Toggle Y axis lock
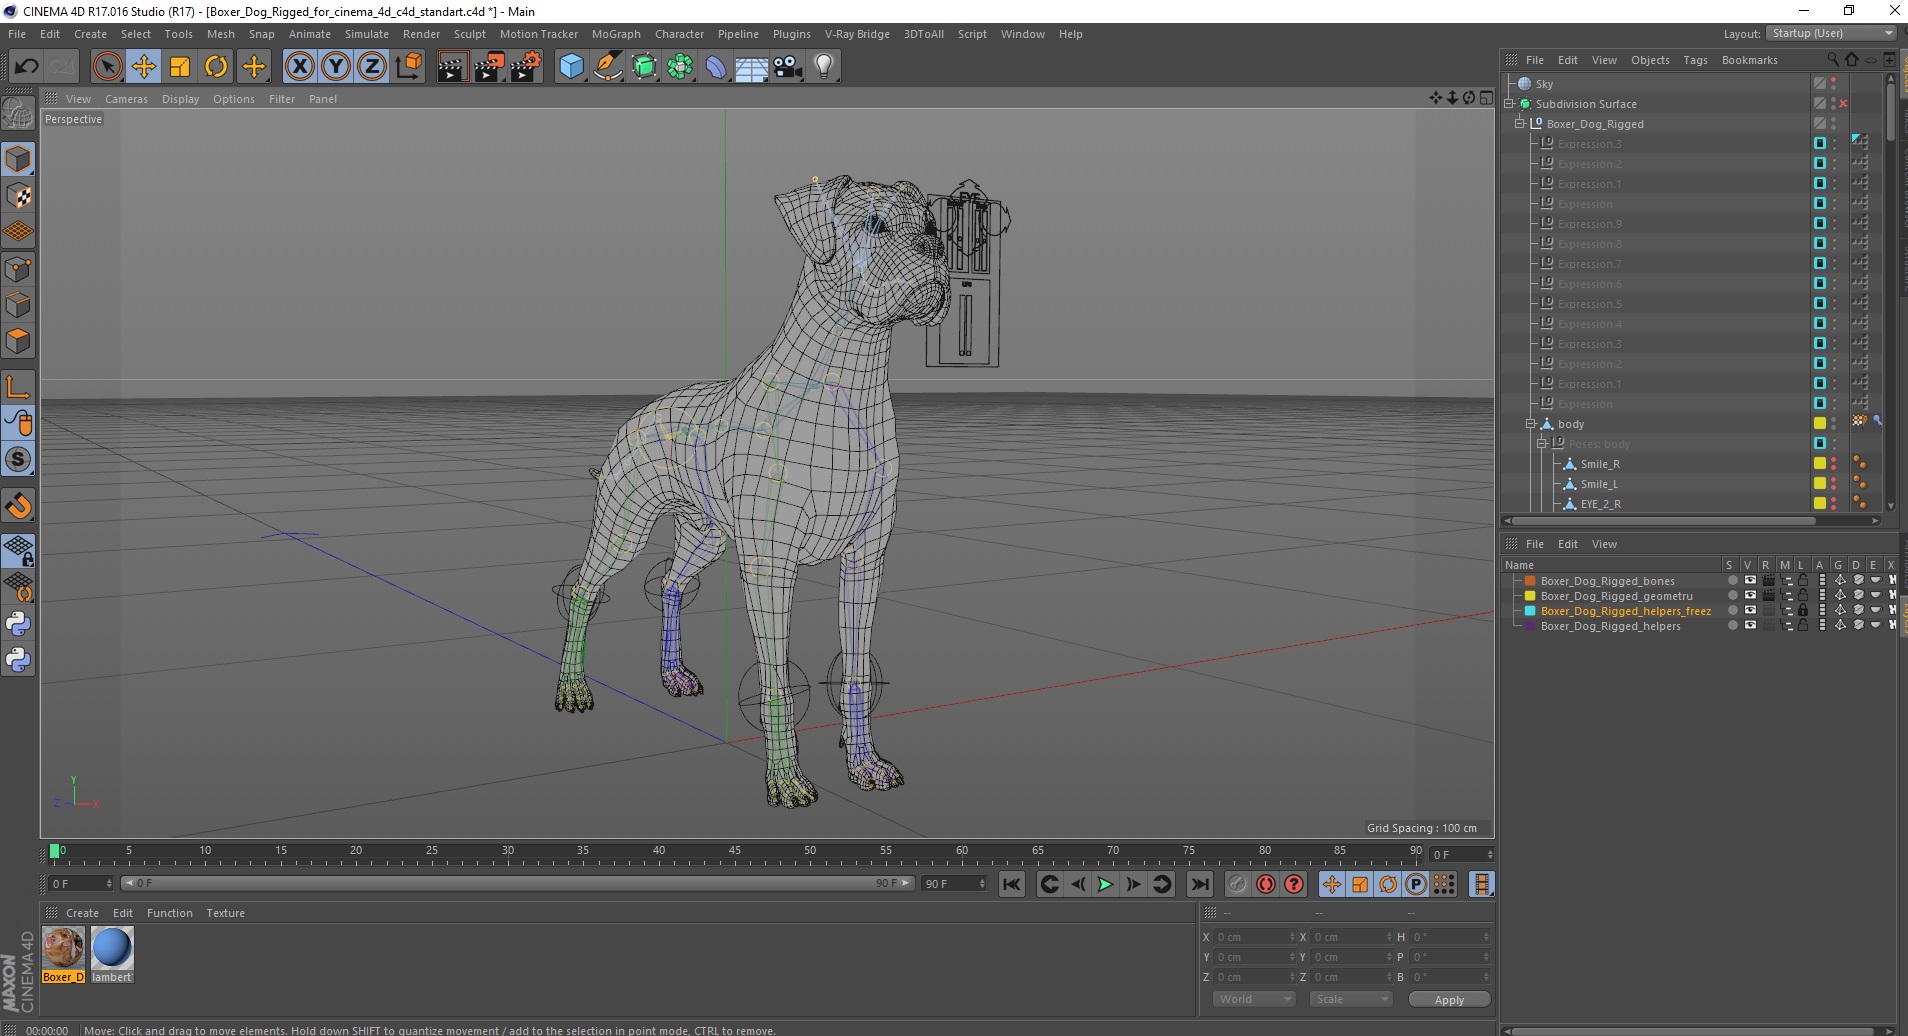 click(x=336, y=67)
